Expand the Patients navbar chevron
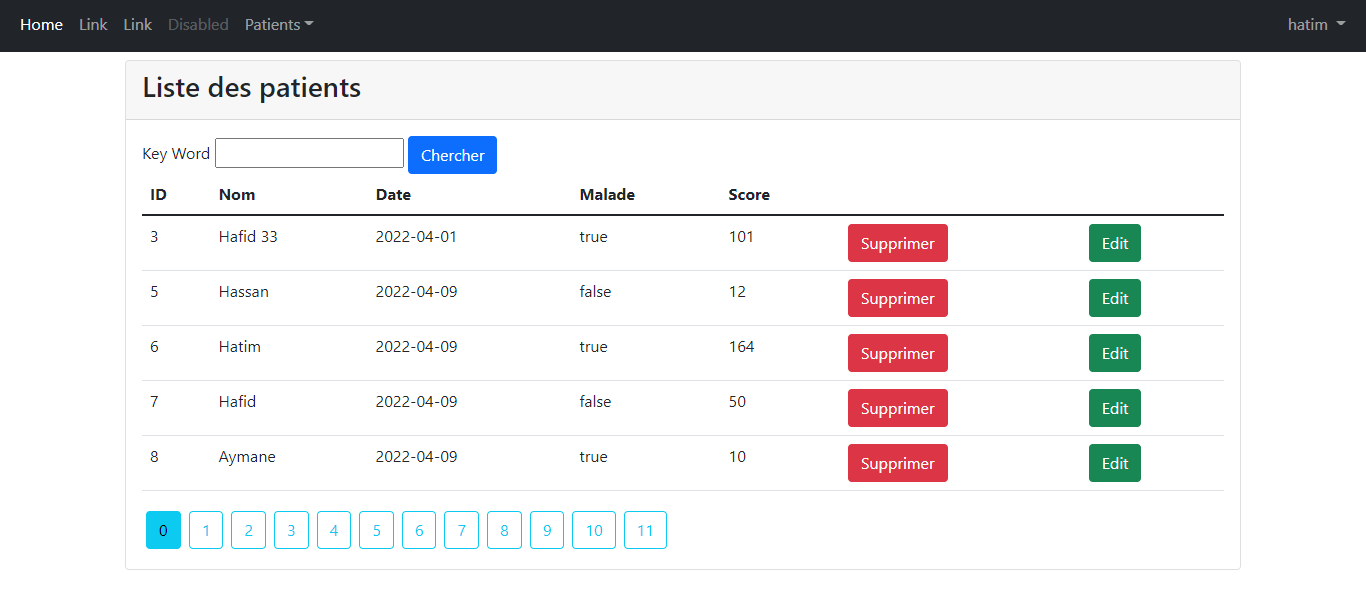1366x589 pixels. [308, 24]
